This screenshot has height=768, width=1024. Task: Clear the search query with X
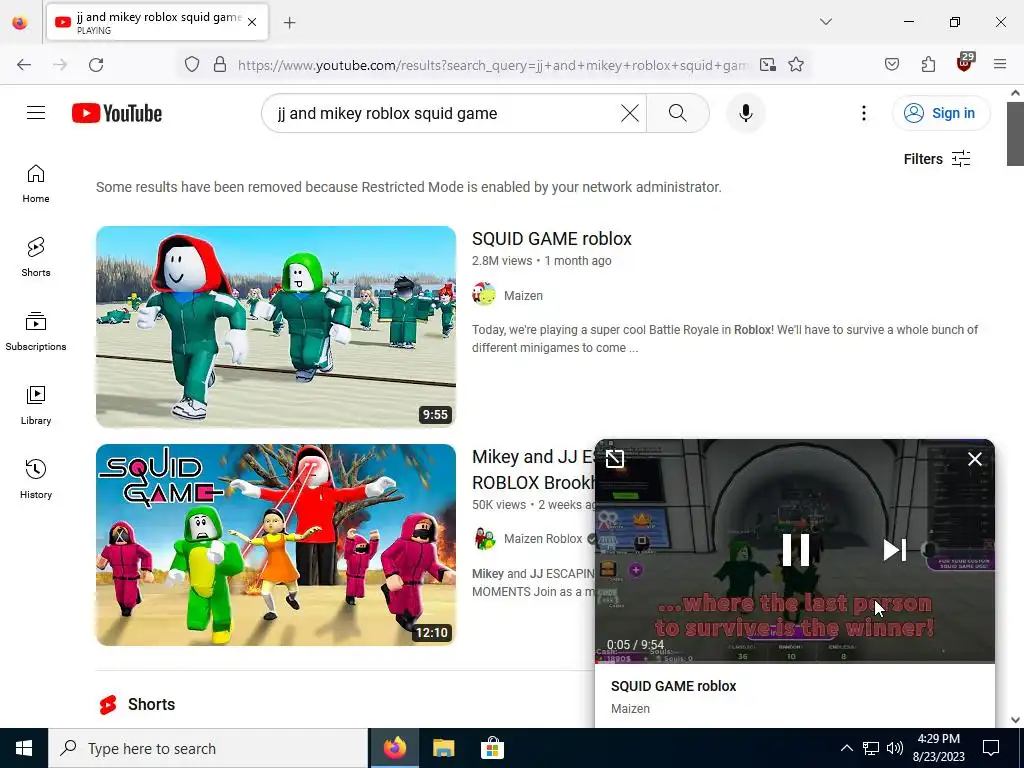pyautogui.click(x=630, y=113)
